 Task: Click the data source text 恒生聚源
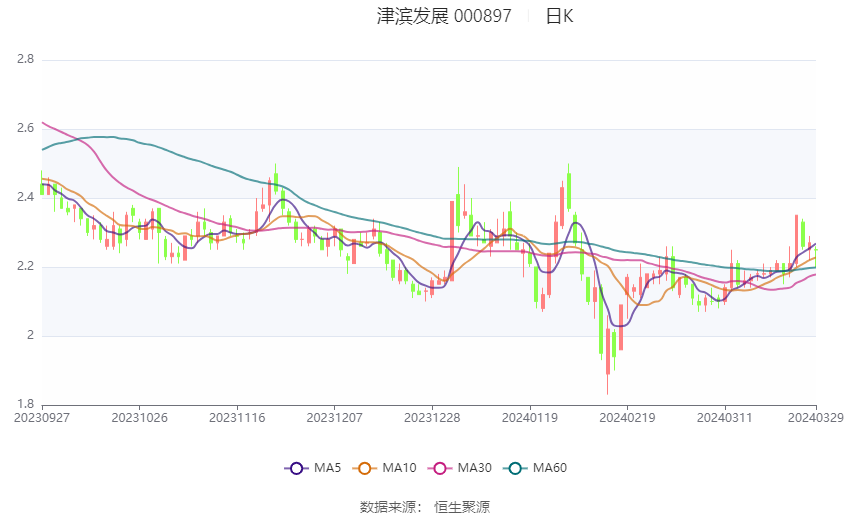[x=462, y=507]
